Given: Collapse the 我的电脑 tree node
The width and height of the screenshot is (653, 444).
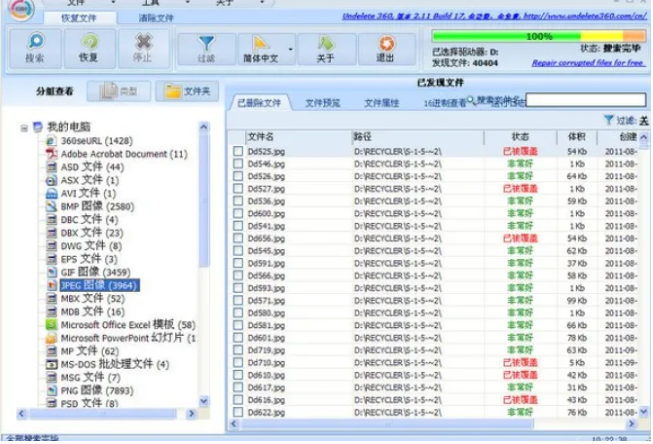Looking at the screenshot, I should (25, 128).
